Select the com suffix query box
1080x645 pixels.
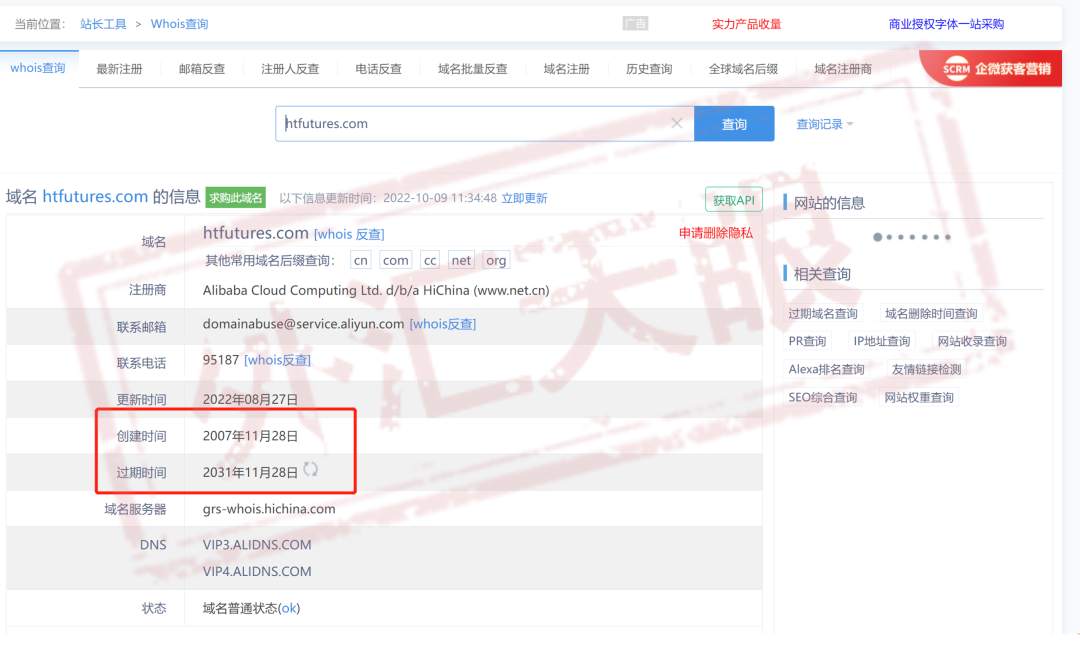click(395, 260)
